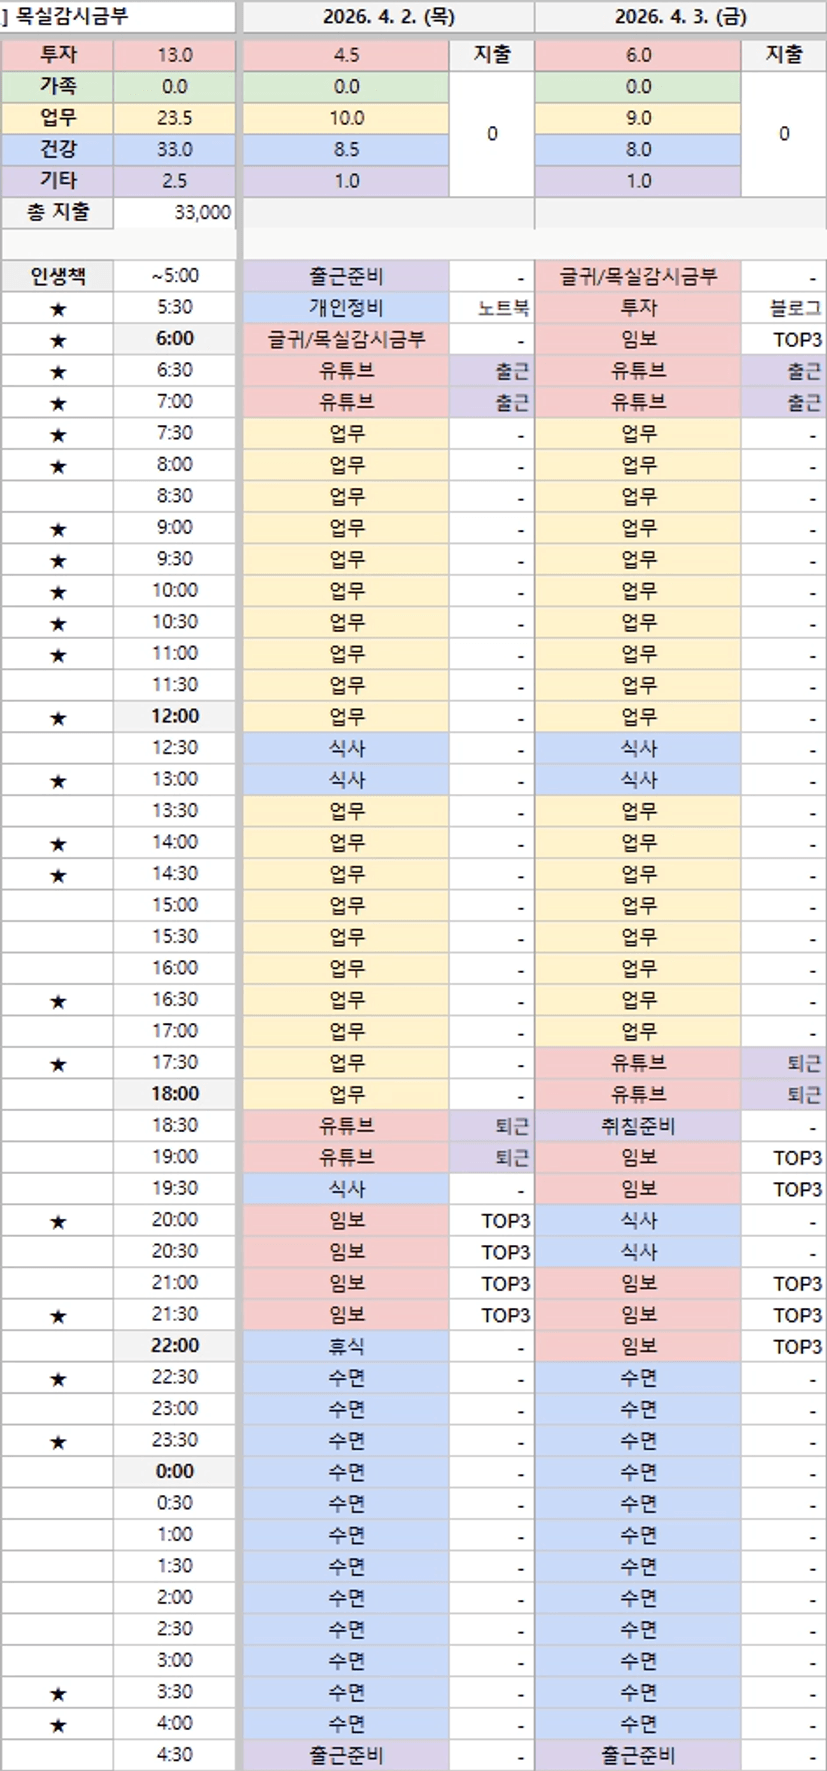Image resolution: width=827 pixels, height=1771 pixels.
Task: Select the 2026. 4. 3. (금) date header
Action: 680,17
